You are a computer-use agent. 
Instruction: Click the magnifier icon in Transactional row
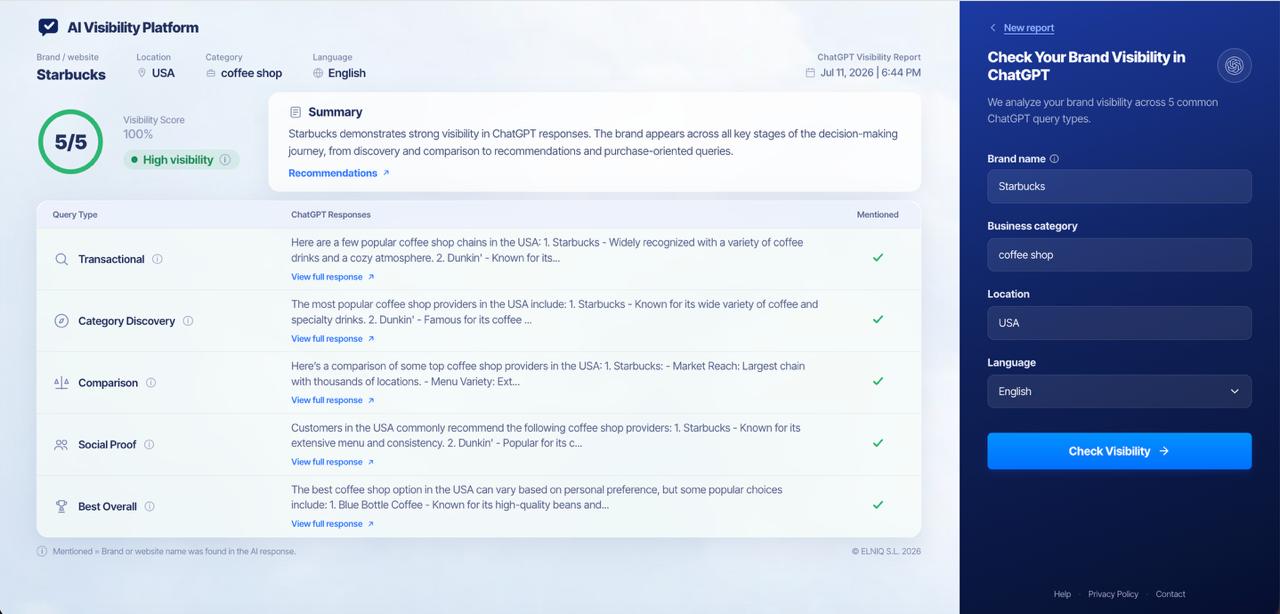coord(61,259)
